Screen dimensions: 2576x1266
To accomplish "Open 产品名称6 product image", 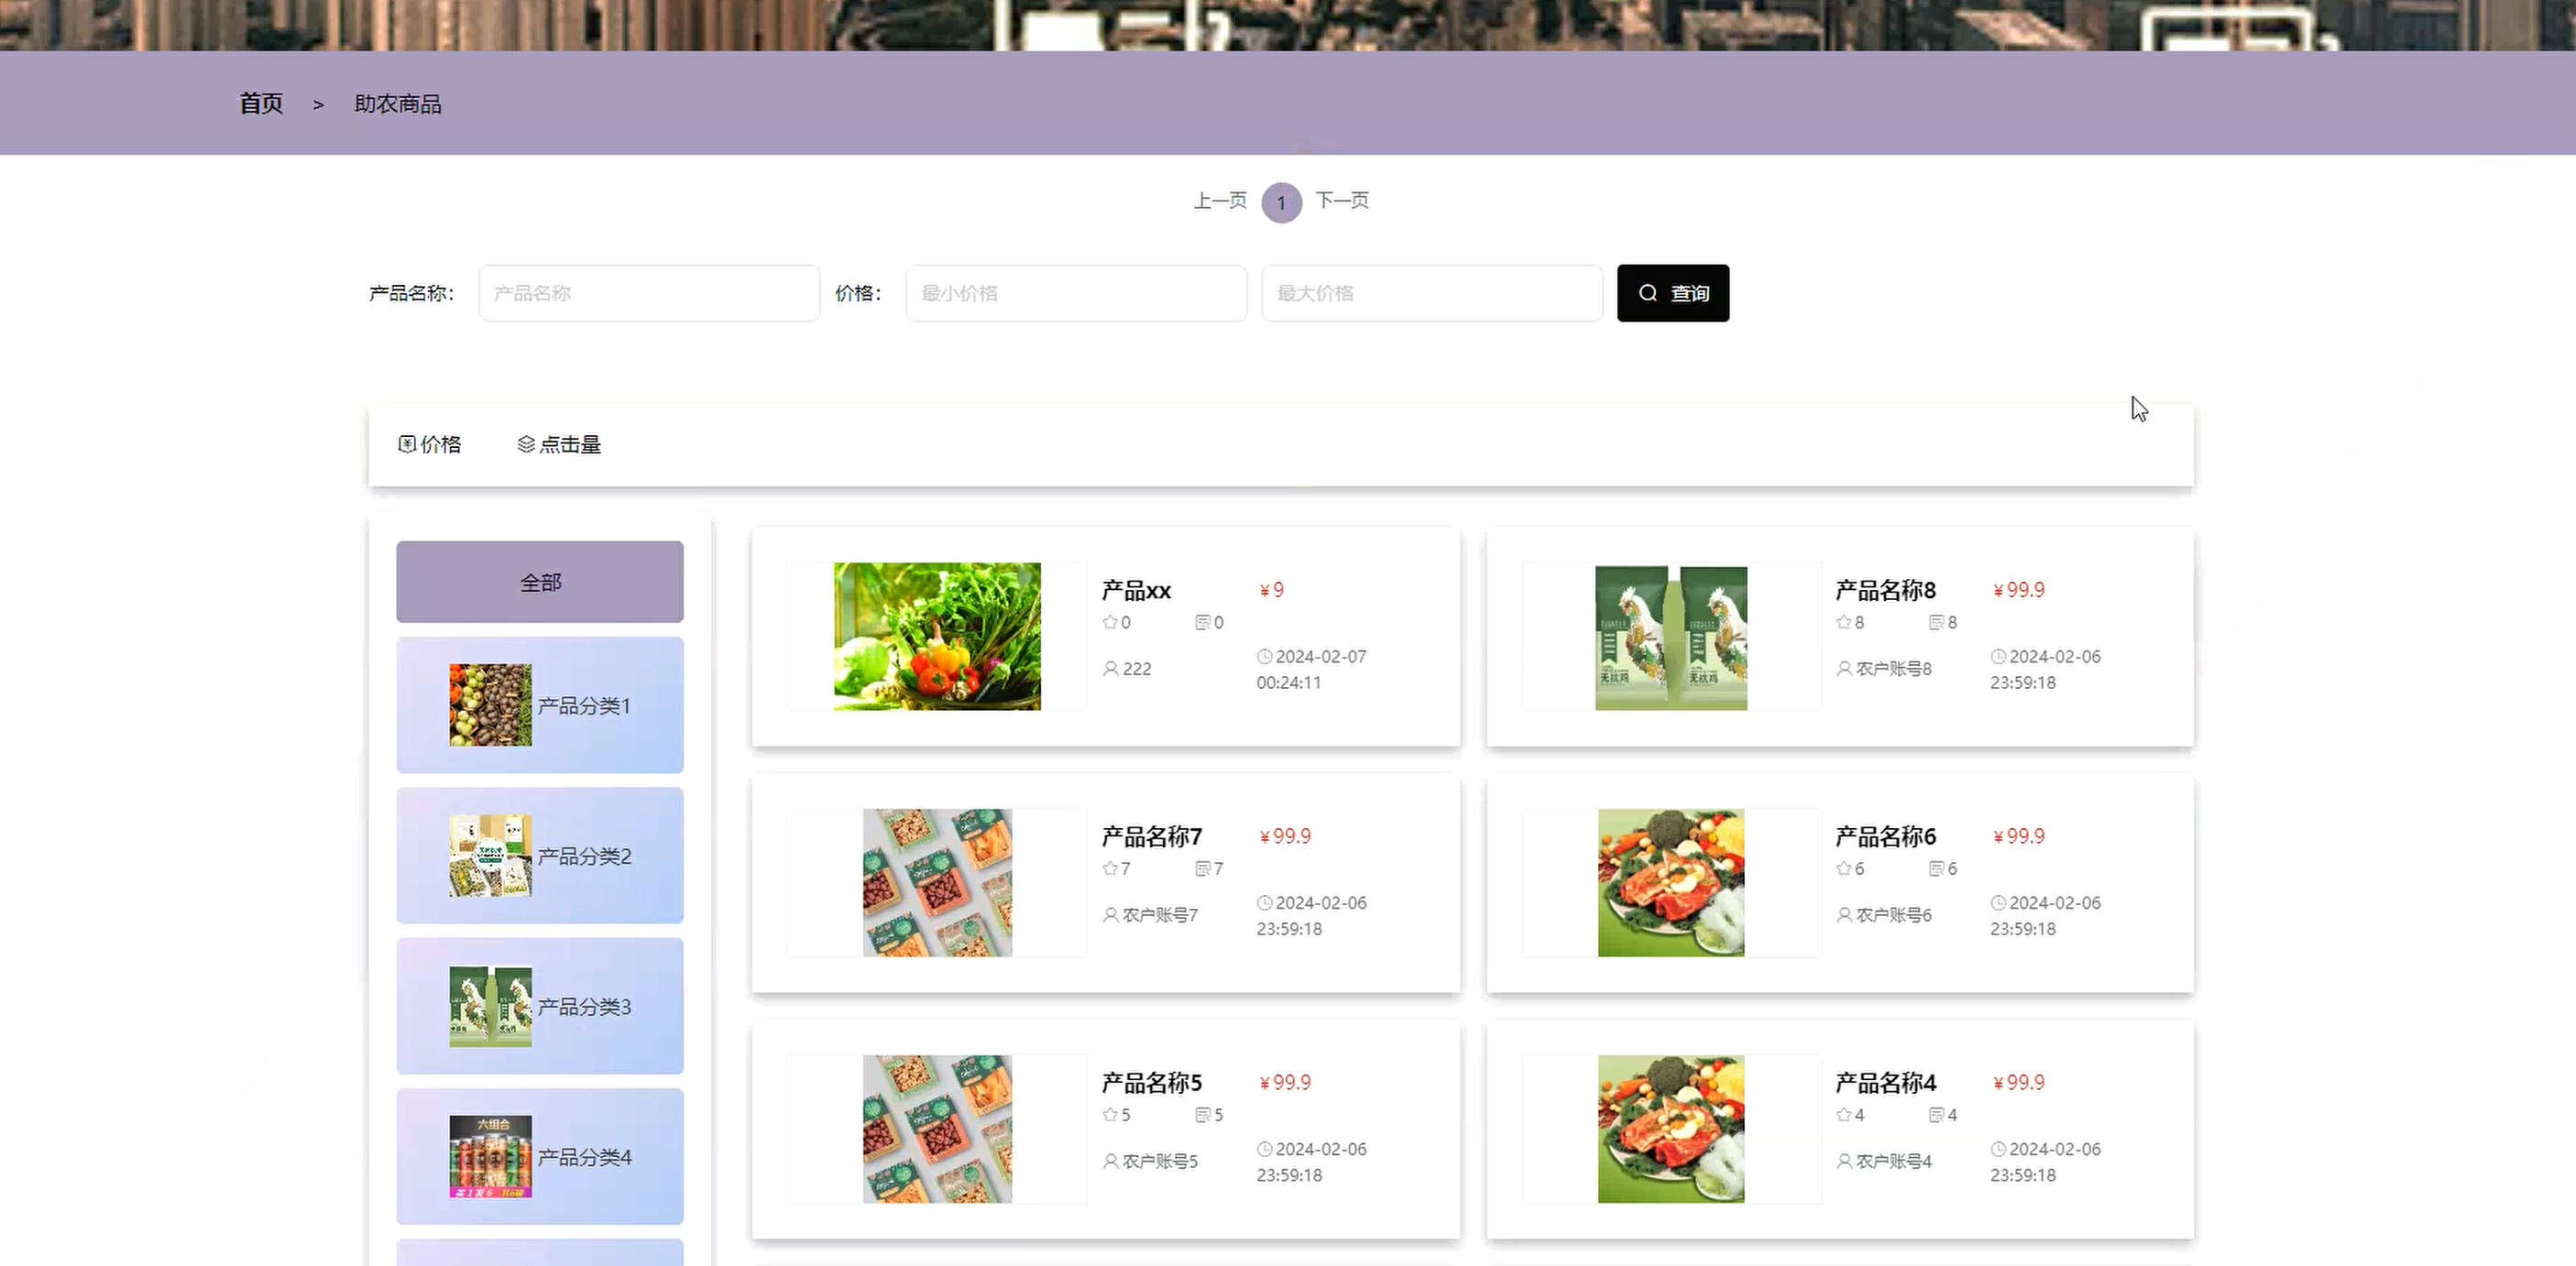I will click(x=1671, y=882).
